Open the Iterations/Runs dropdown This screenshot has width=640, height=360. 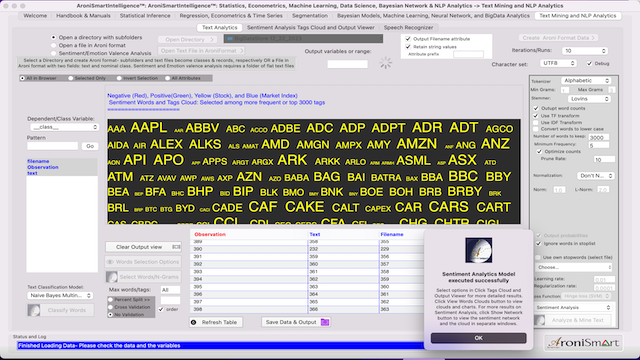coord(584,51)
